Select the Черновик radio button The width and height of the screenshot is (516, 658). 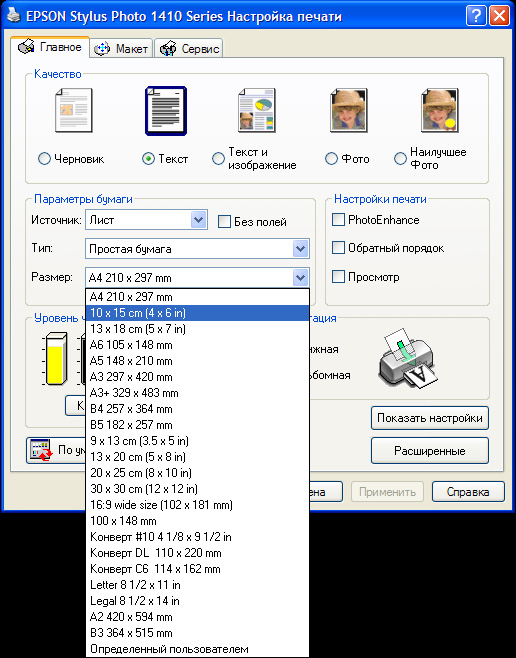point(44,159)
